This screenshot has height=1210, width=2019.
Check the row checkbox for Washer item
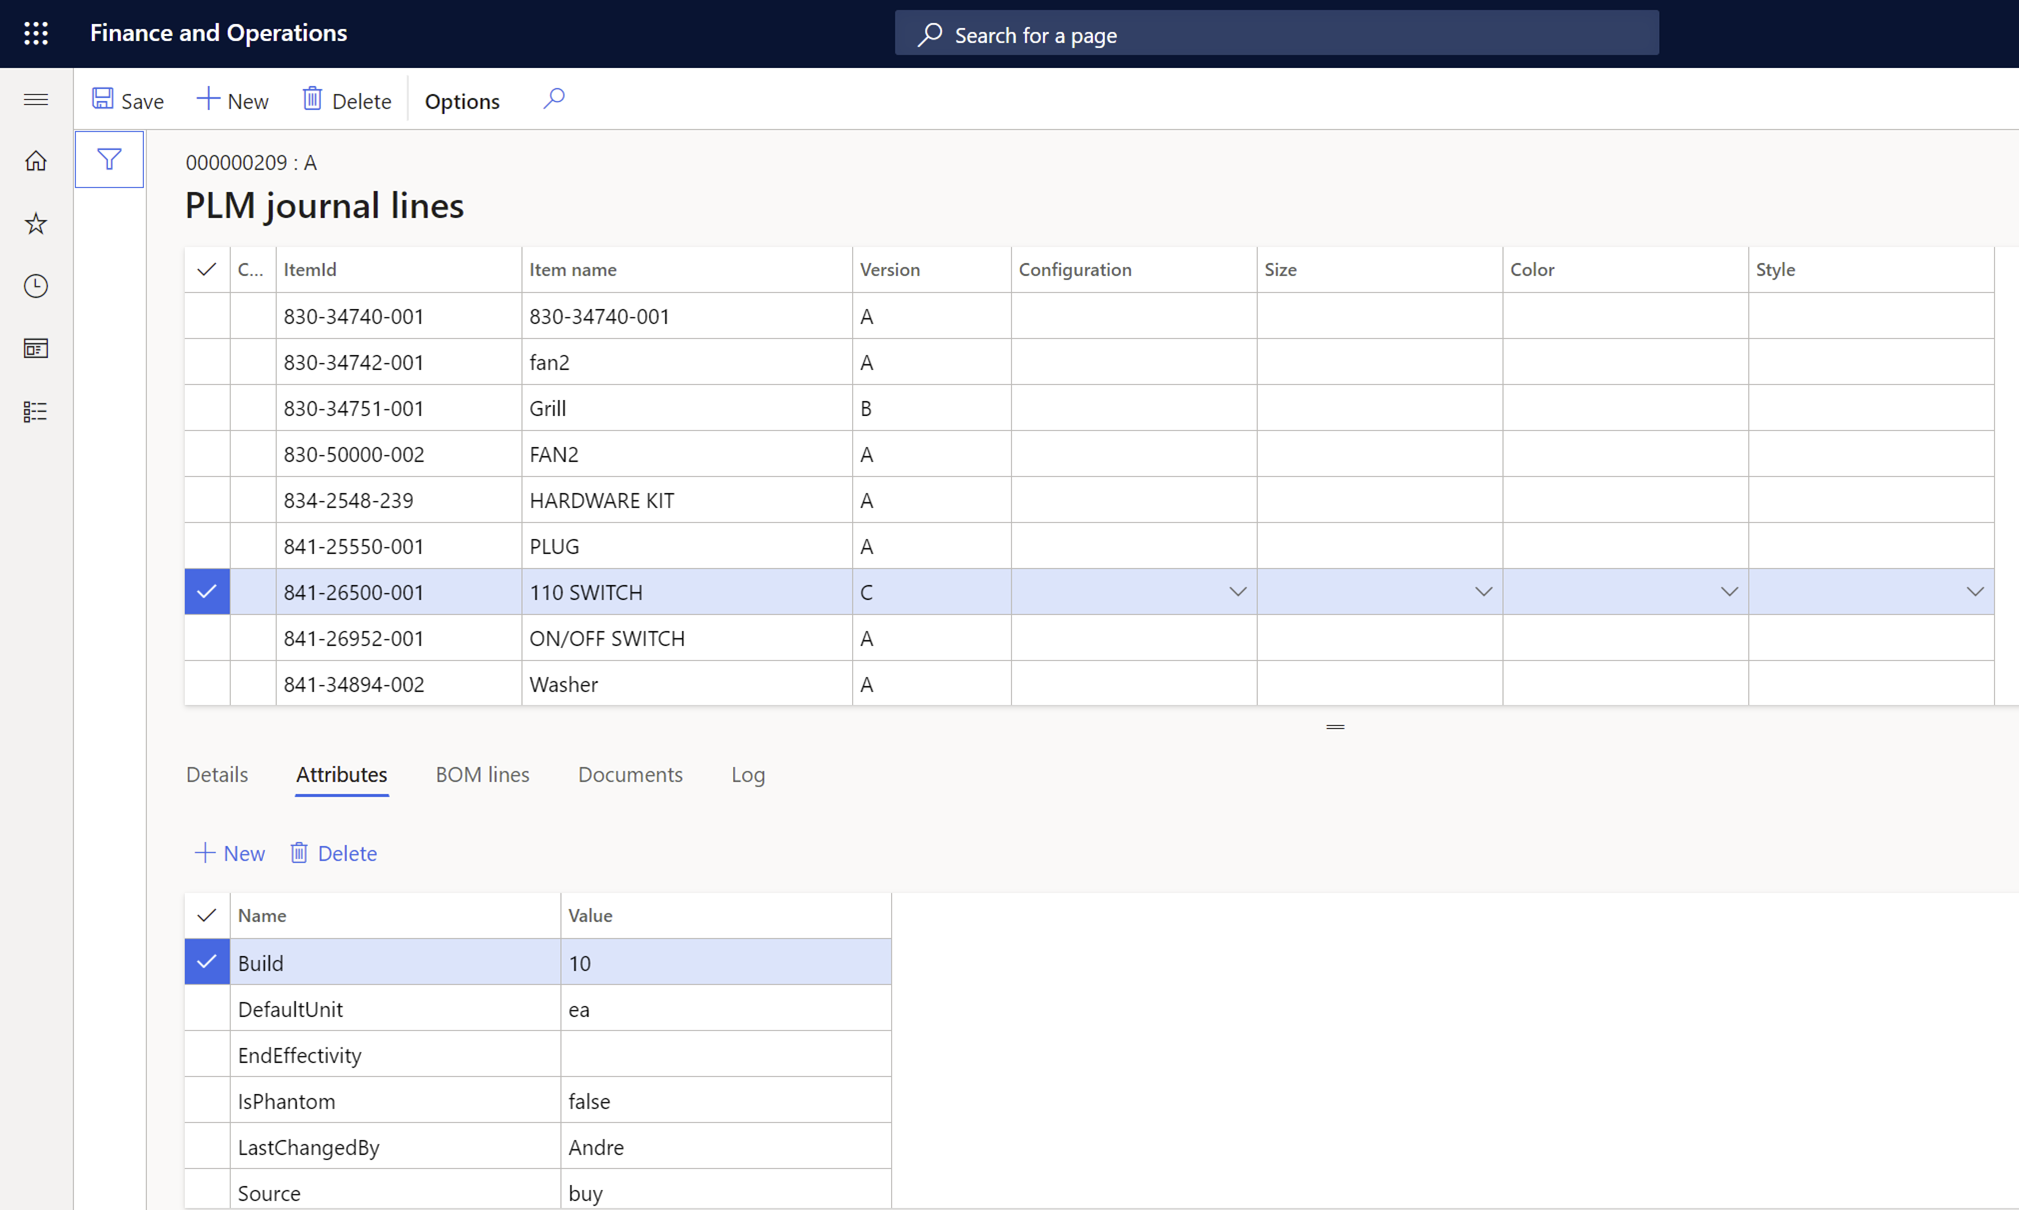click(207, 684)
